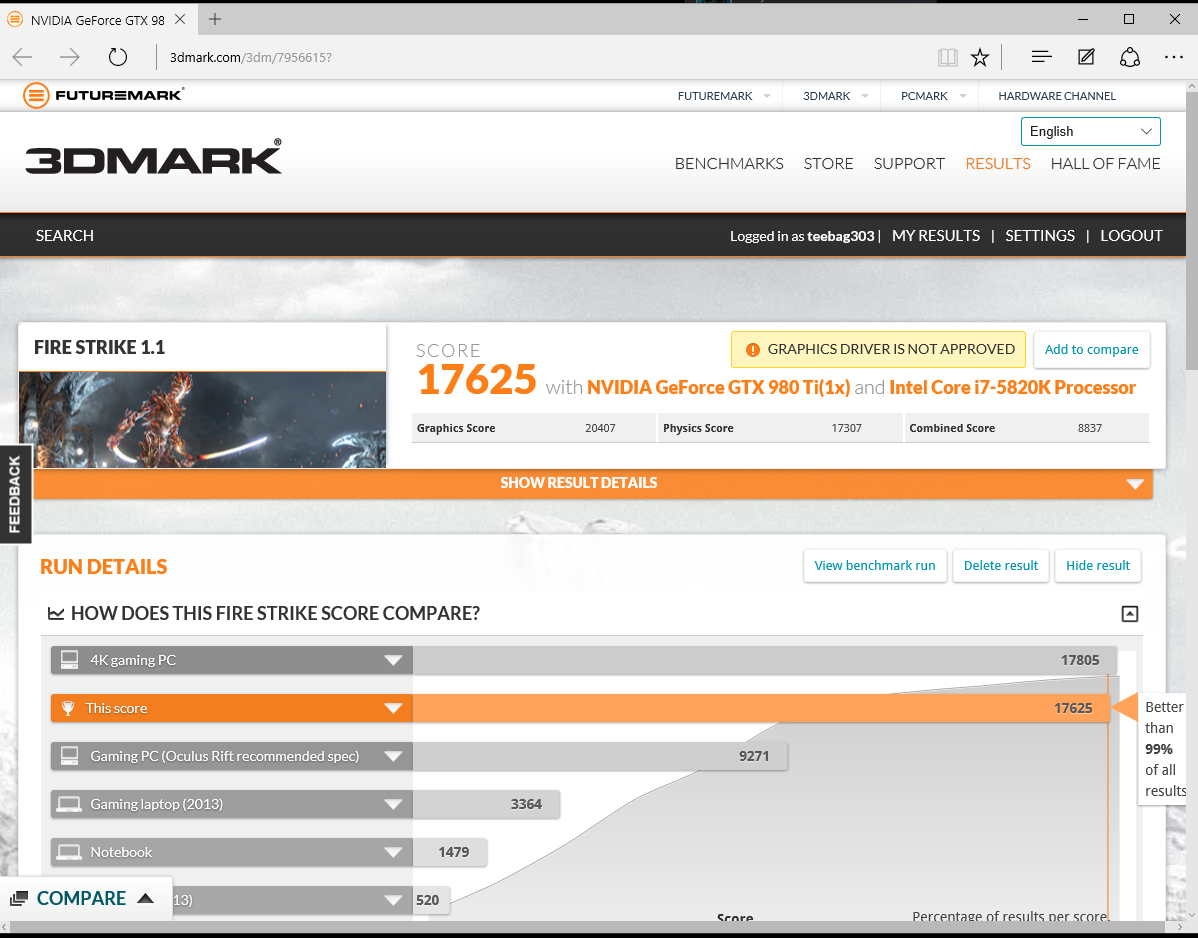The height and width of the screenshot is (938, 1198).
Task: Click the 9271 gaming PC score bar
Action: (x=600, y=756)
